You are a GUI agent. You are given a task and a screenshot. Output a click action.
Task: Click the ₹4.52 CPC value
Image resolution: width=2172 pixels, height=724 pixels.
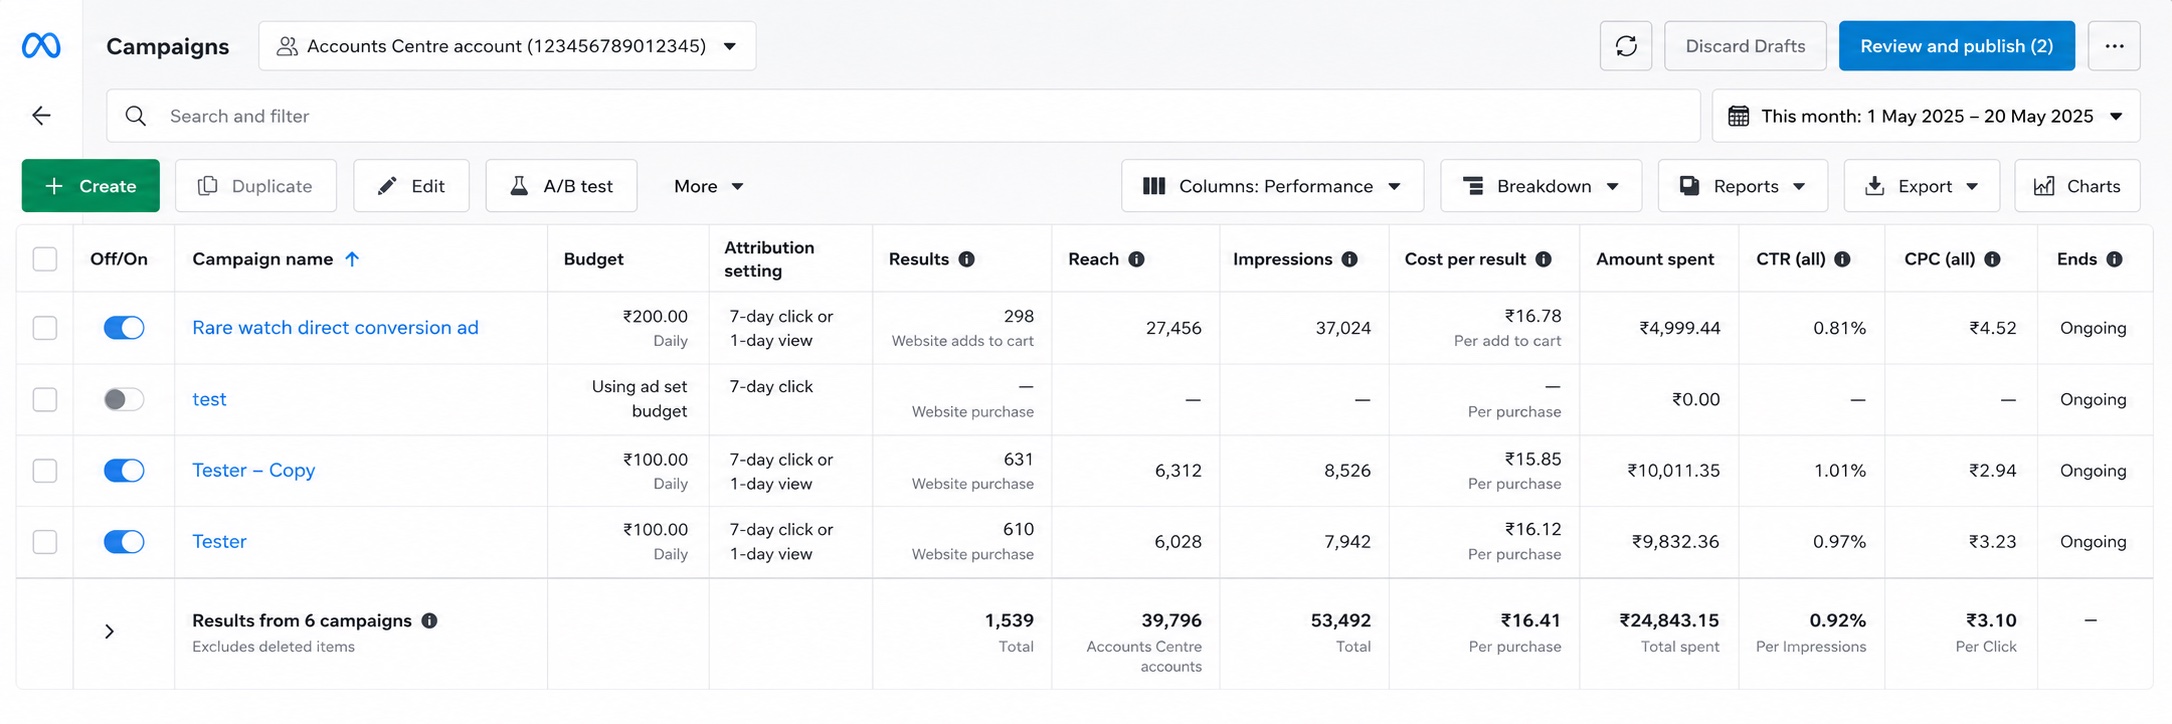(1992, 328)
